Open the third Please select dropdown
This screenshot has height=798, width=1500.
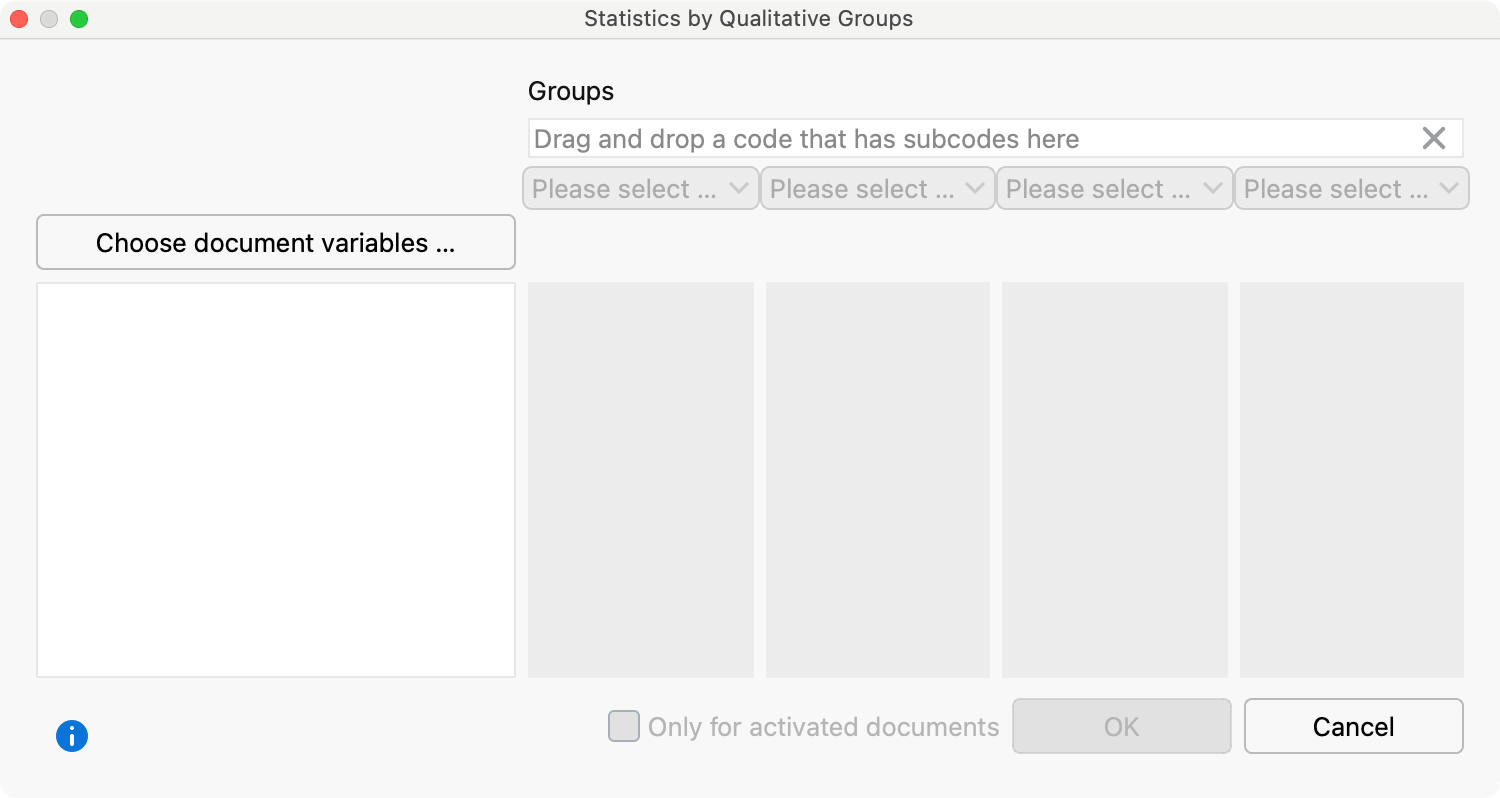[1115, 189]
